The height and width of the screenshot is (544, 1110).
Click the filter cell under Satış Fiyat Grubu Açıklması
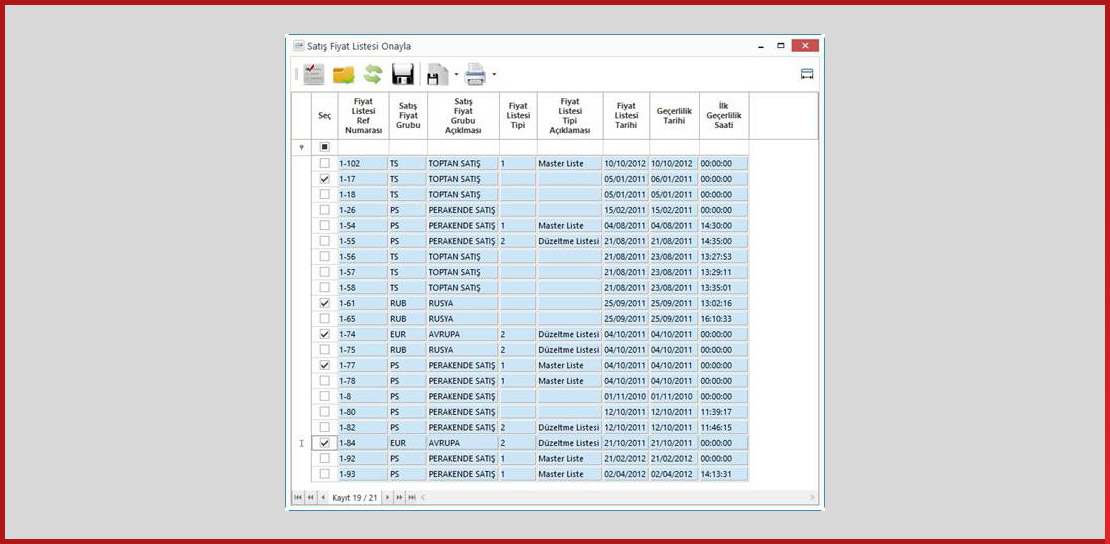(x=463, y=147)
